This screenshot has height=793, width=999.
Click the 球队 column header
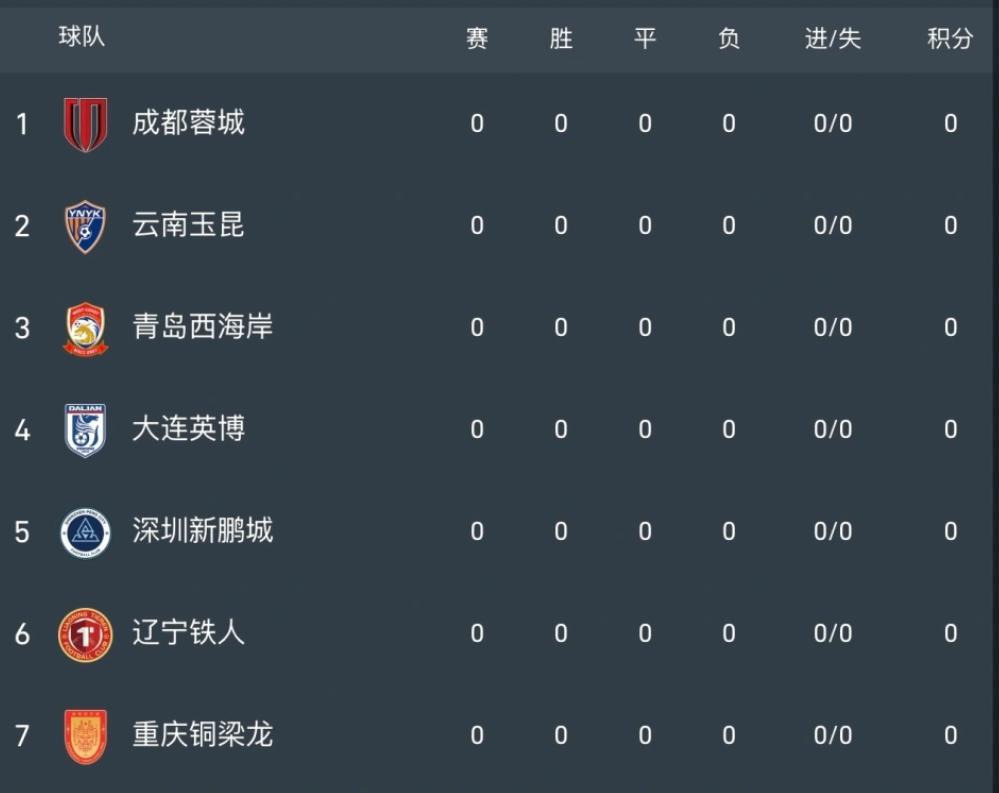81,40
